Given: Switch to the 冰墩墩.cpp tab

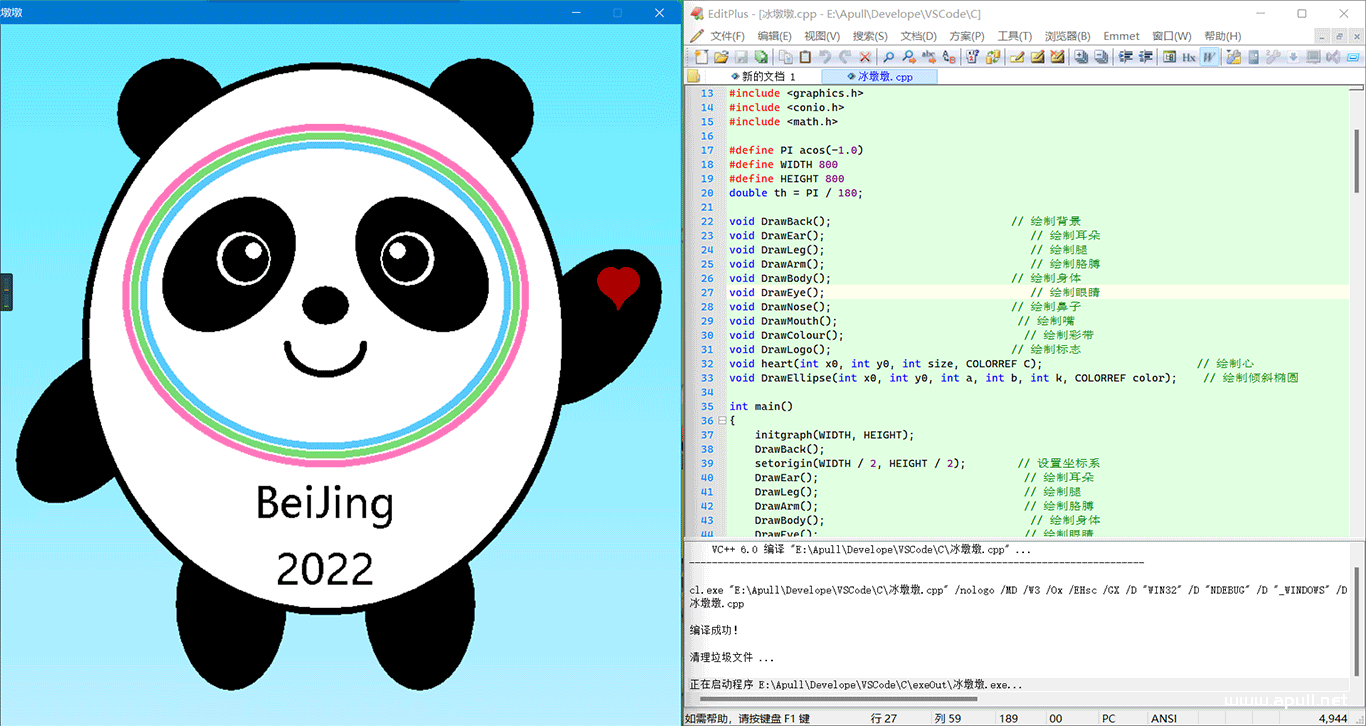Looking at the screenshot, I should coord(880,76).
